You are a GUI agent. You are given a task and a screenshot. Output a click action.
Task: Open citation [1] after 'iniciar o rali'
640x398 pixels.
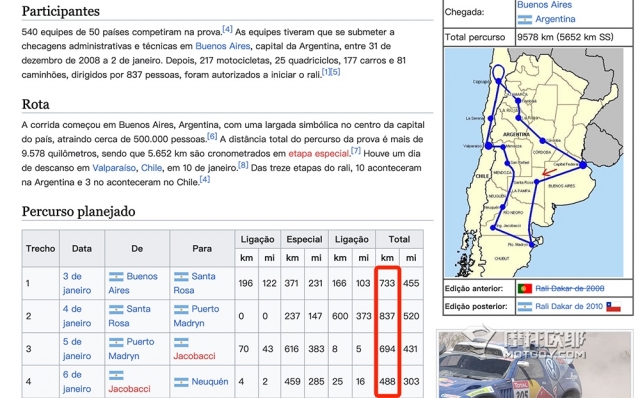(326, 72)
